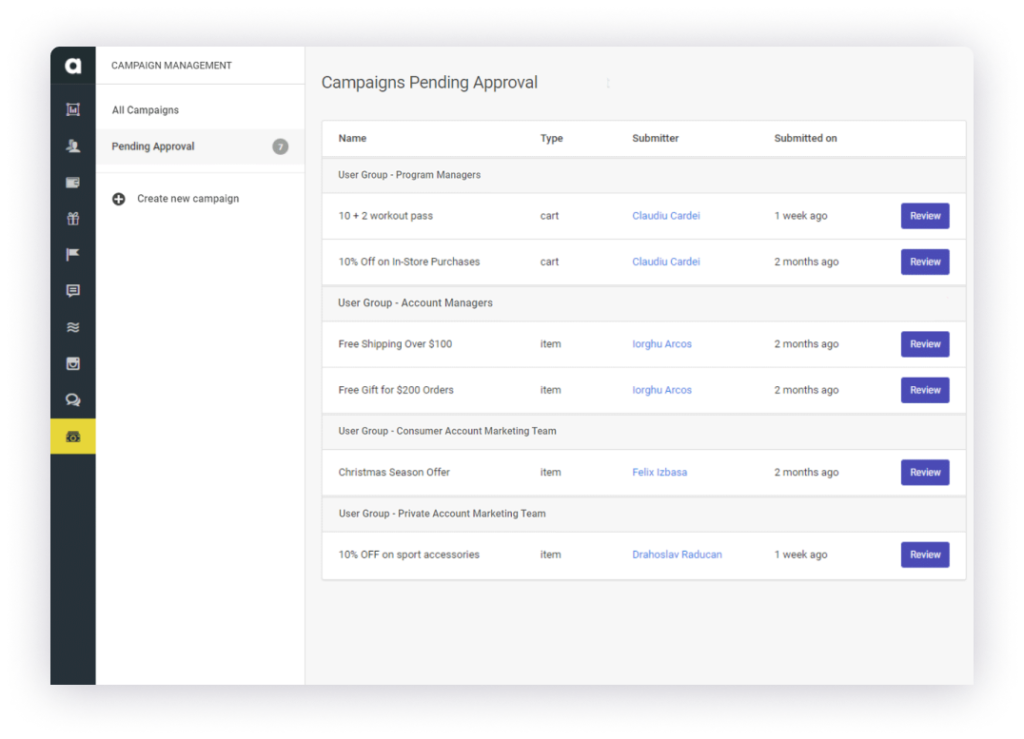The height and width of the screenshot is (739, 1024).
Task: Open the gift box icon in sidebar
Action: point(73,218)
